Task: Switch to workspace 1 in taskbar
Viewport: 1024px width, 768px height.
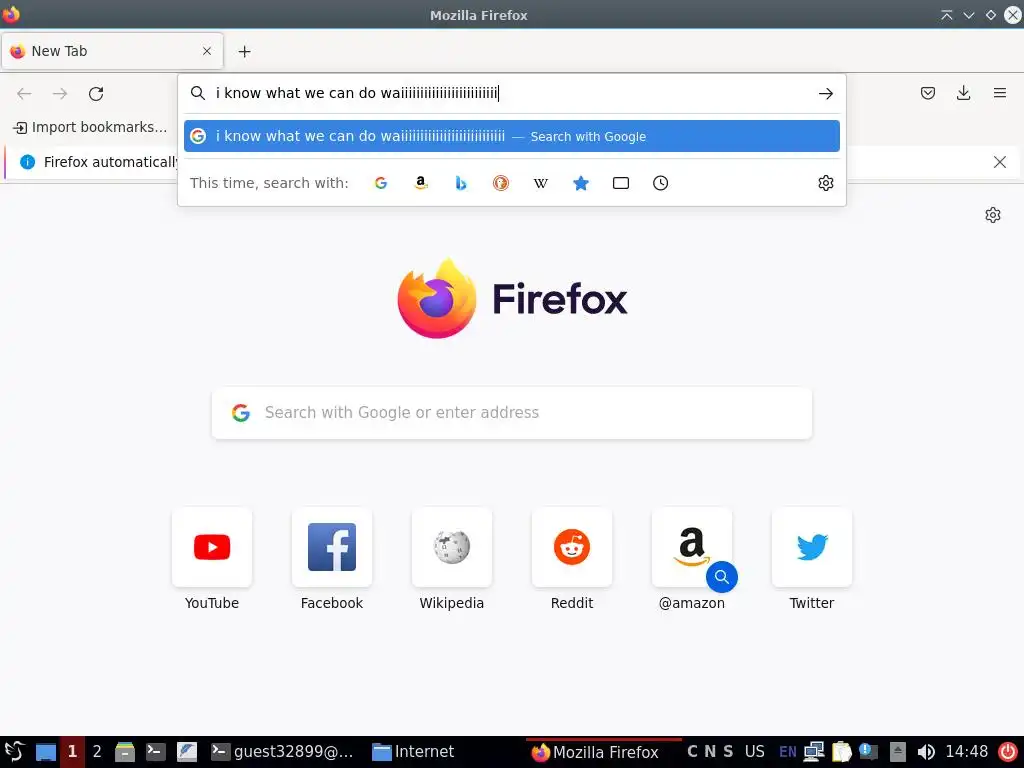Action: pos(72,752)
